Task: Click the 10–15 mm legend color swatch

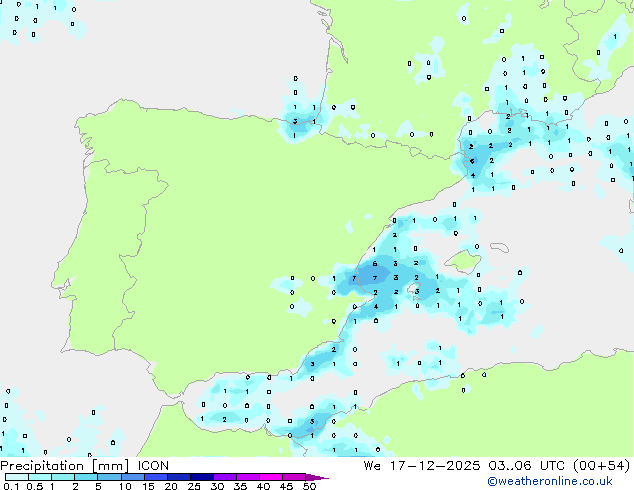Action: tap(133, 477)
